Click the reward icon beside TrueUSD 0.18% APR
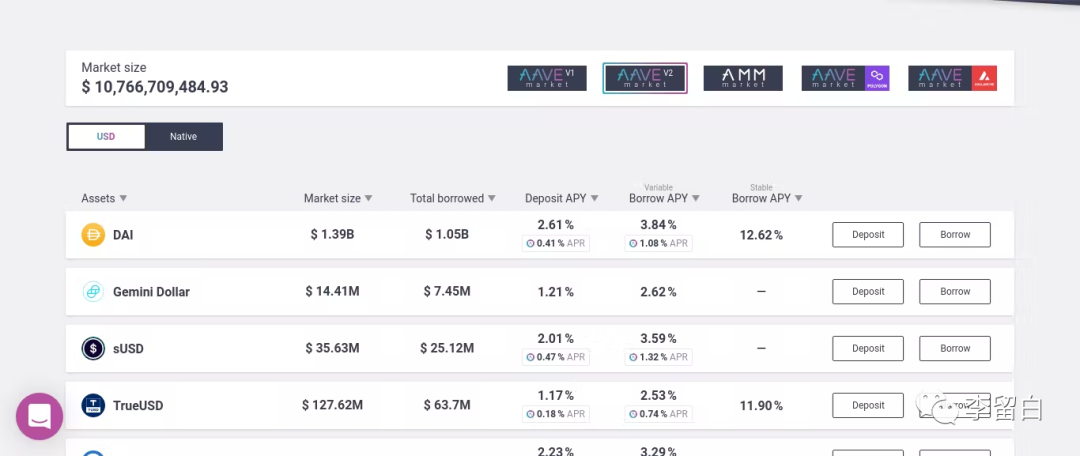Viewport: 1080px width, 456px height. 530,414
